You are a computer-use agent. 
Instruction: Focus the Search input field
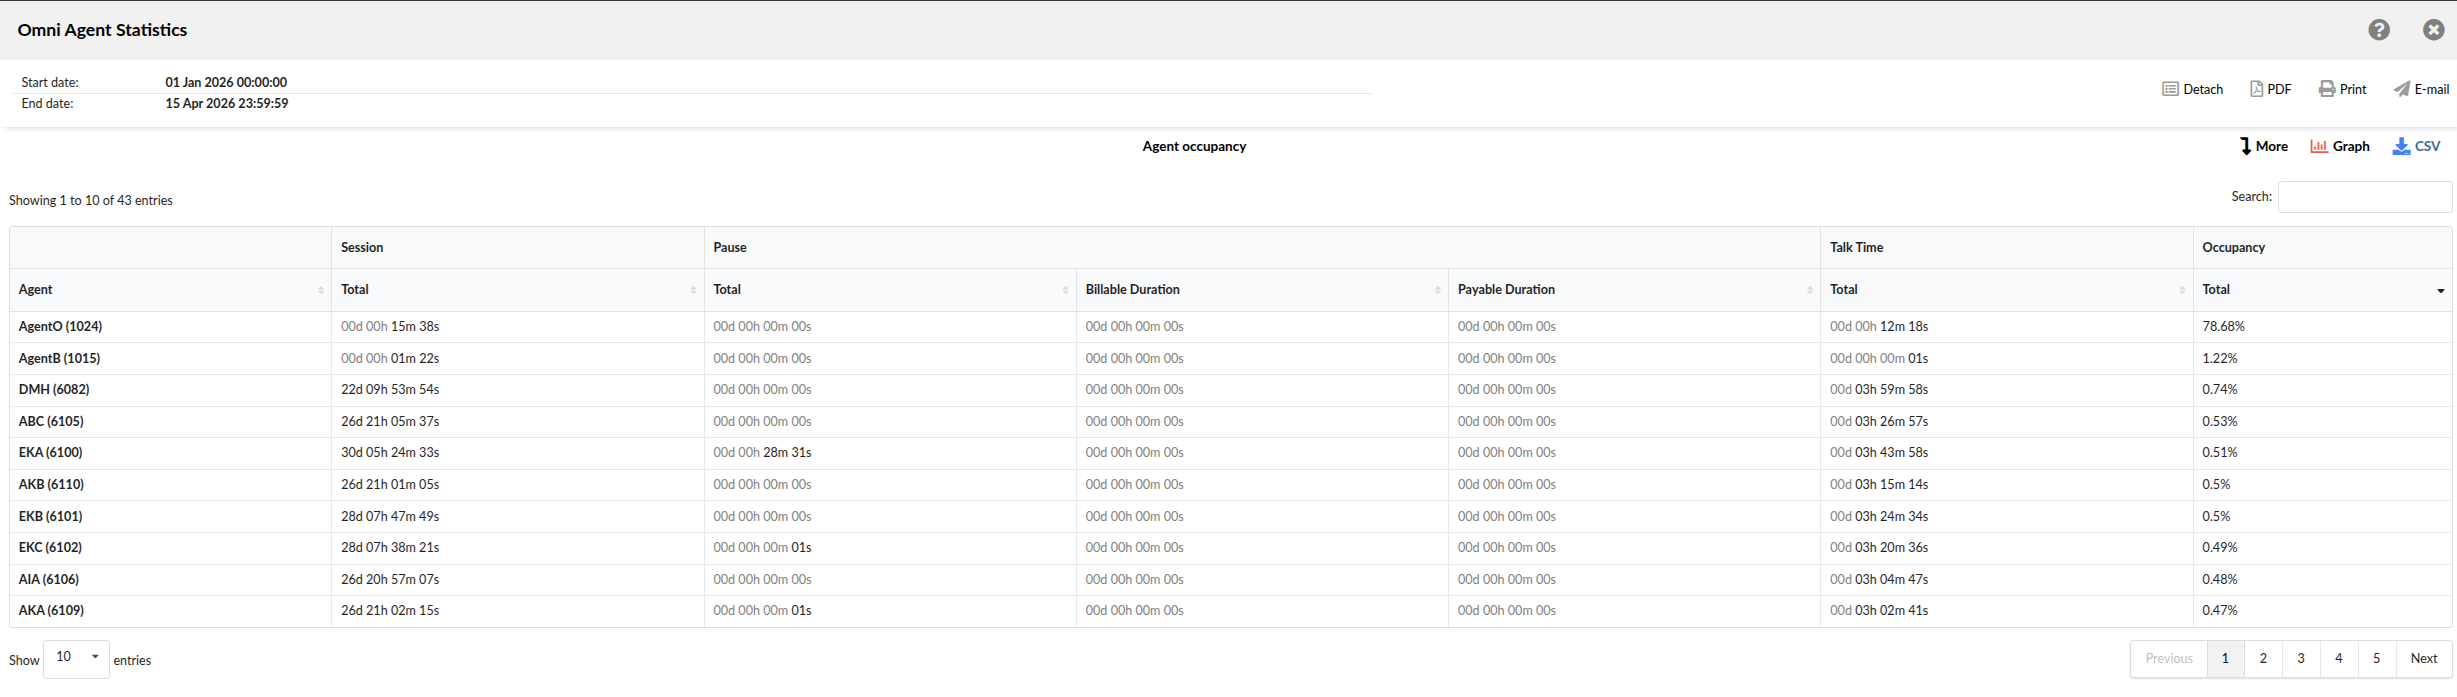[x=2364, y=197]
